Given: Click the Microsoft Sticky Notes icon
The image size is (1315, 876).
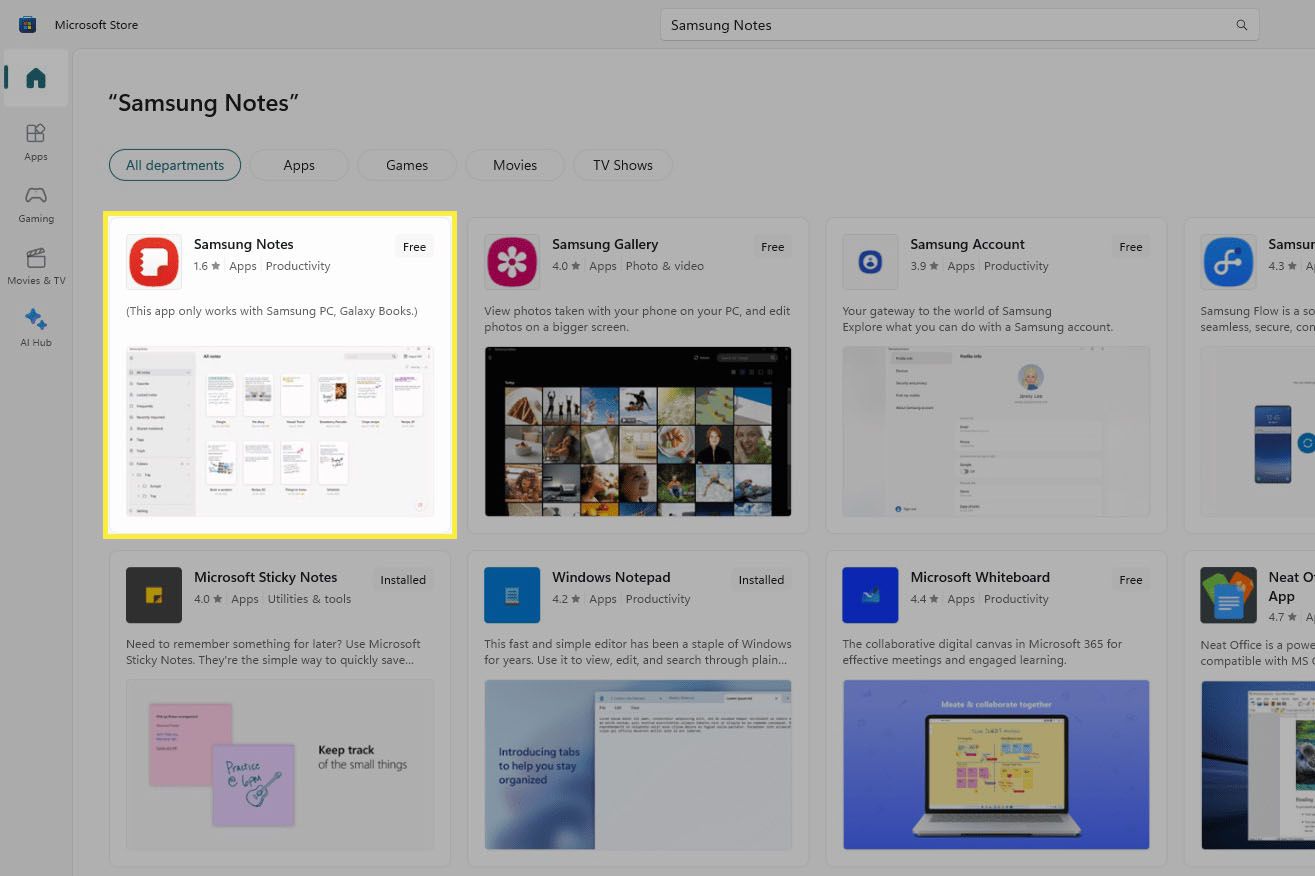Looking at the screenshot, I should pyautogui.click(x=154, y=595).
